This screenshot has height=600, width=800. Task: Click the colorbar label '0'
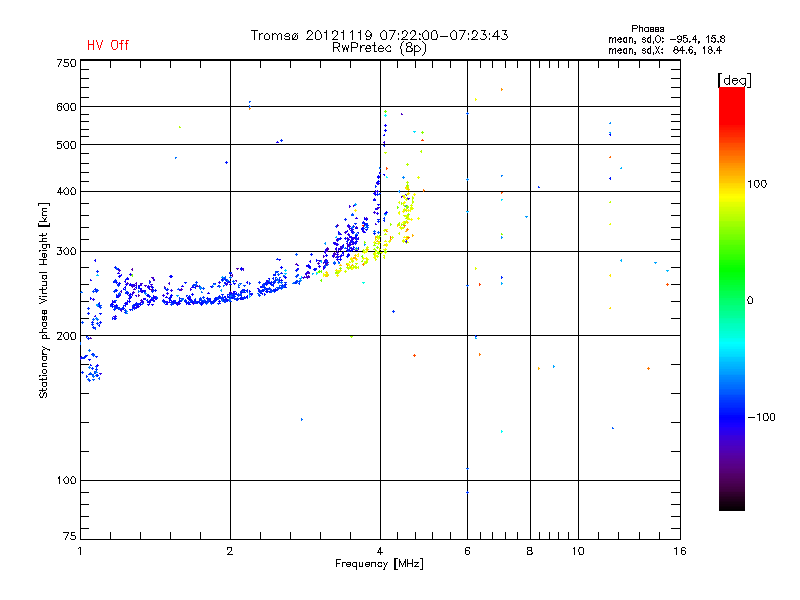point(750,301)
